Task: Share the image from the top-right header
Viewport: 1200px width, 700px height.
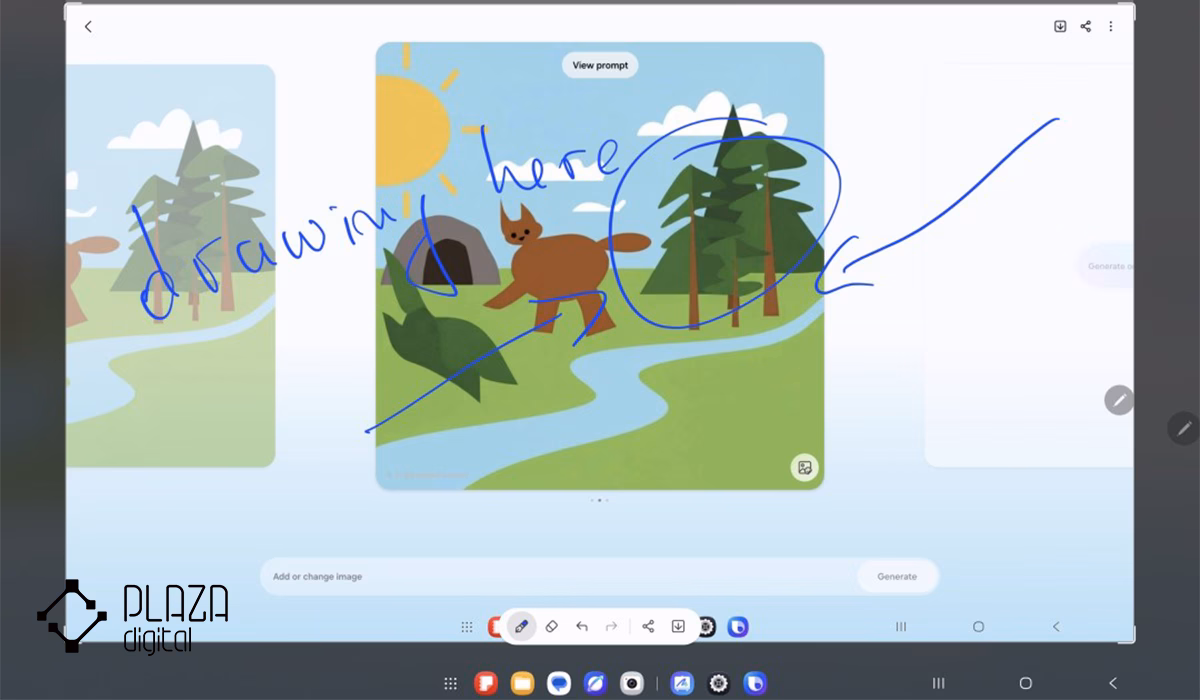Action: pos(1086,27)
